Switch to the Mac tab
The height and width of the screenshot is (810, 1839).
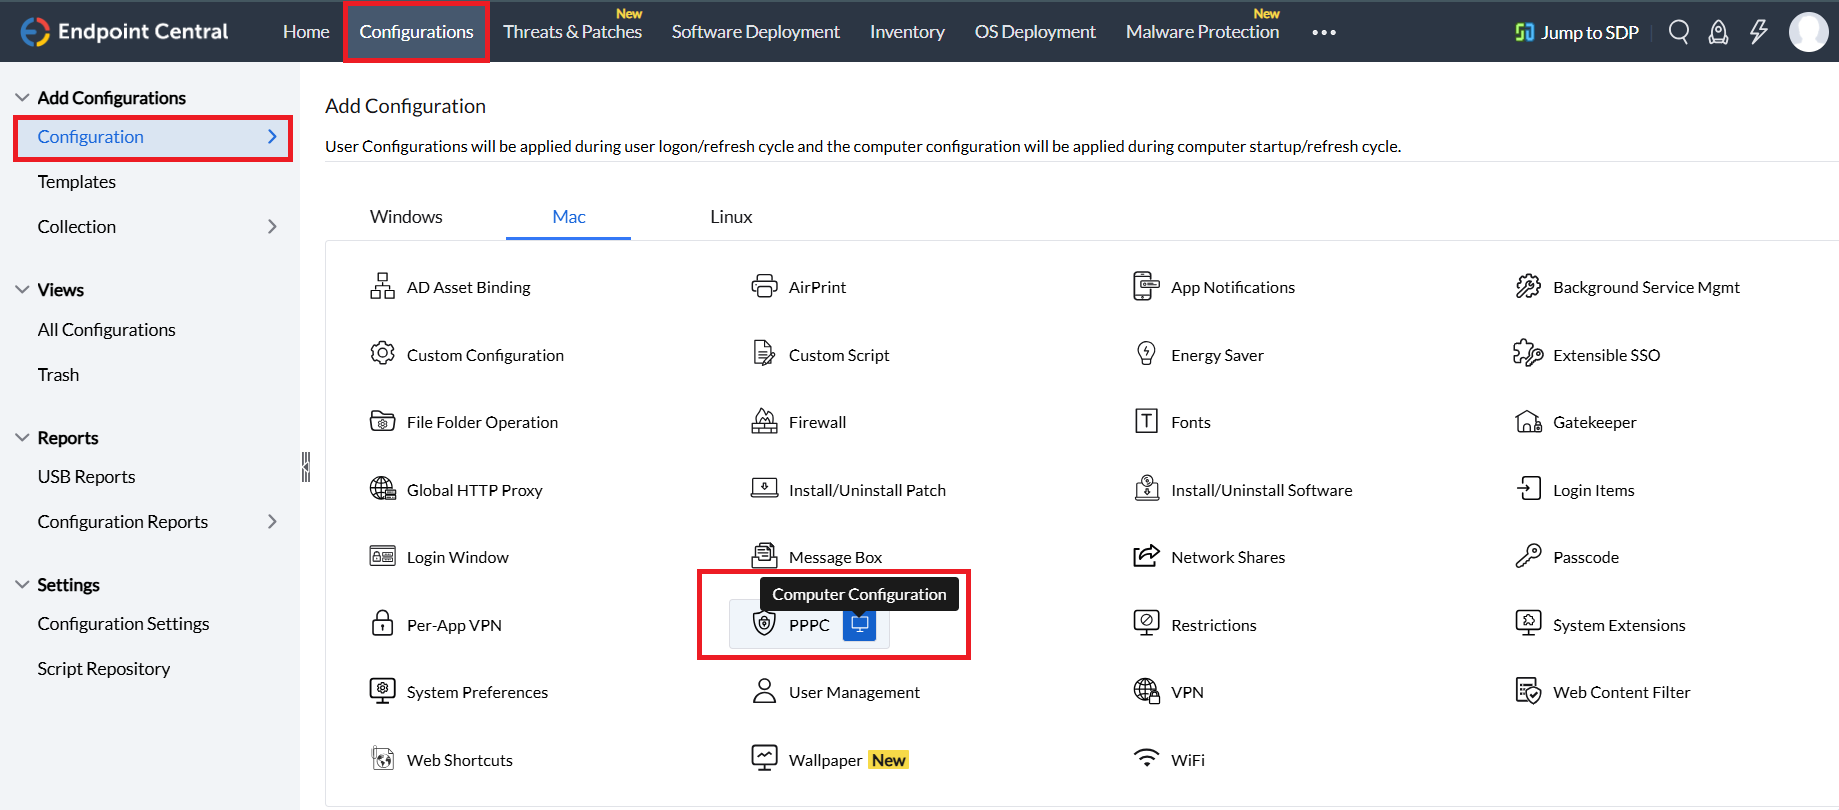pyautogui.click(x=569, y=217)
